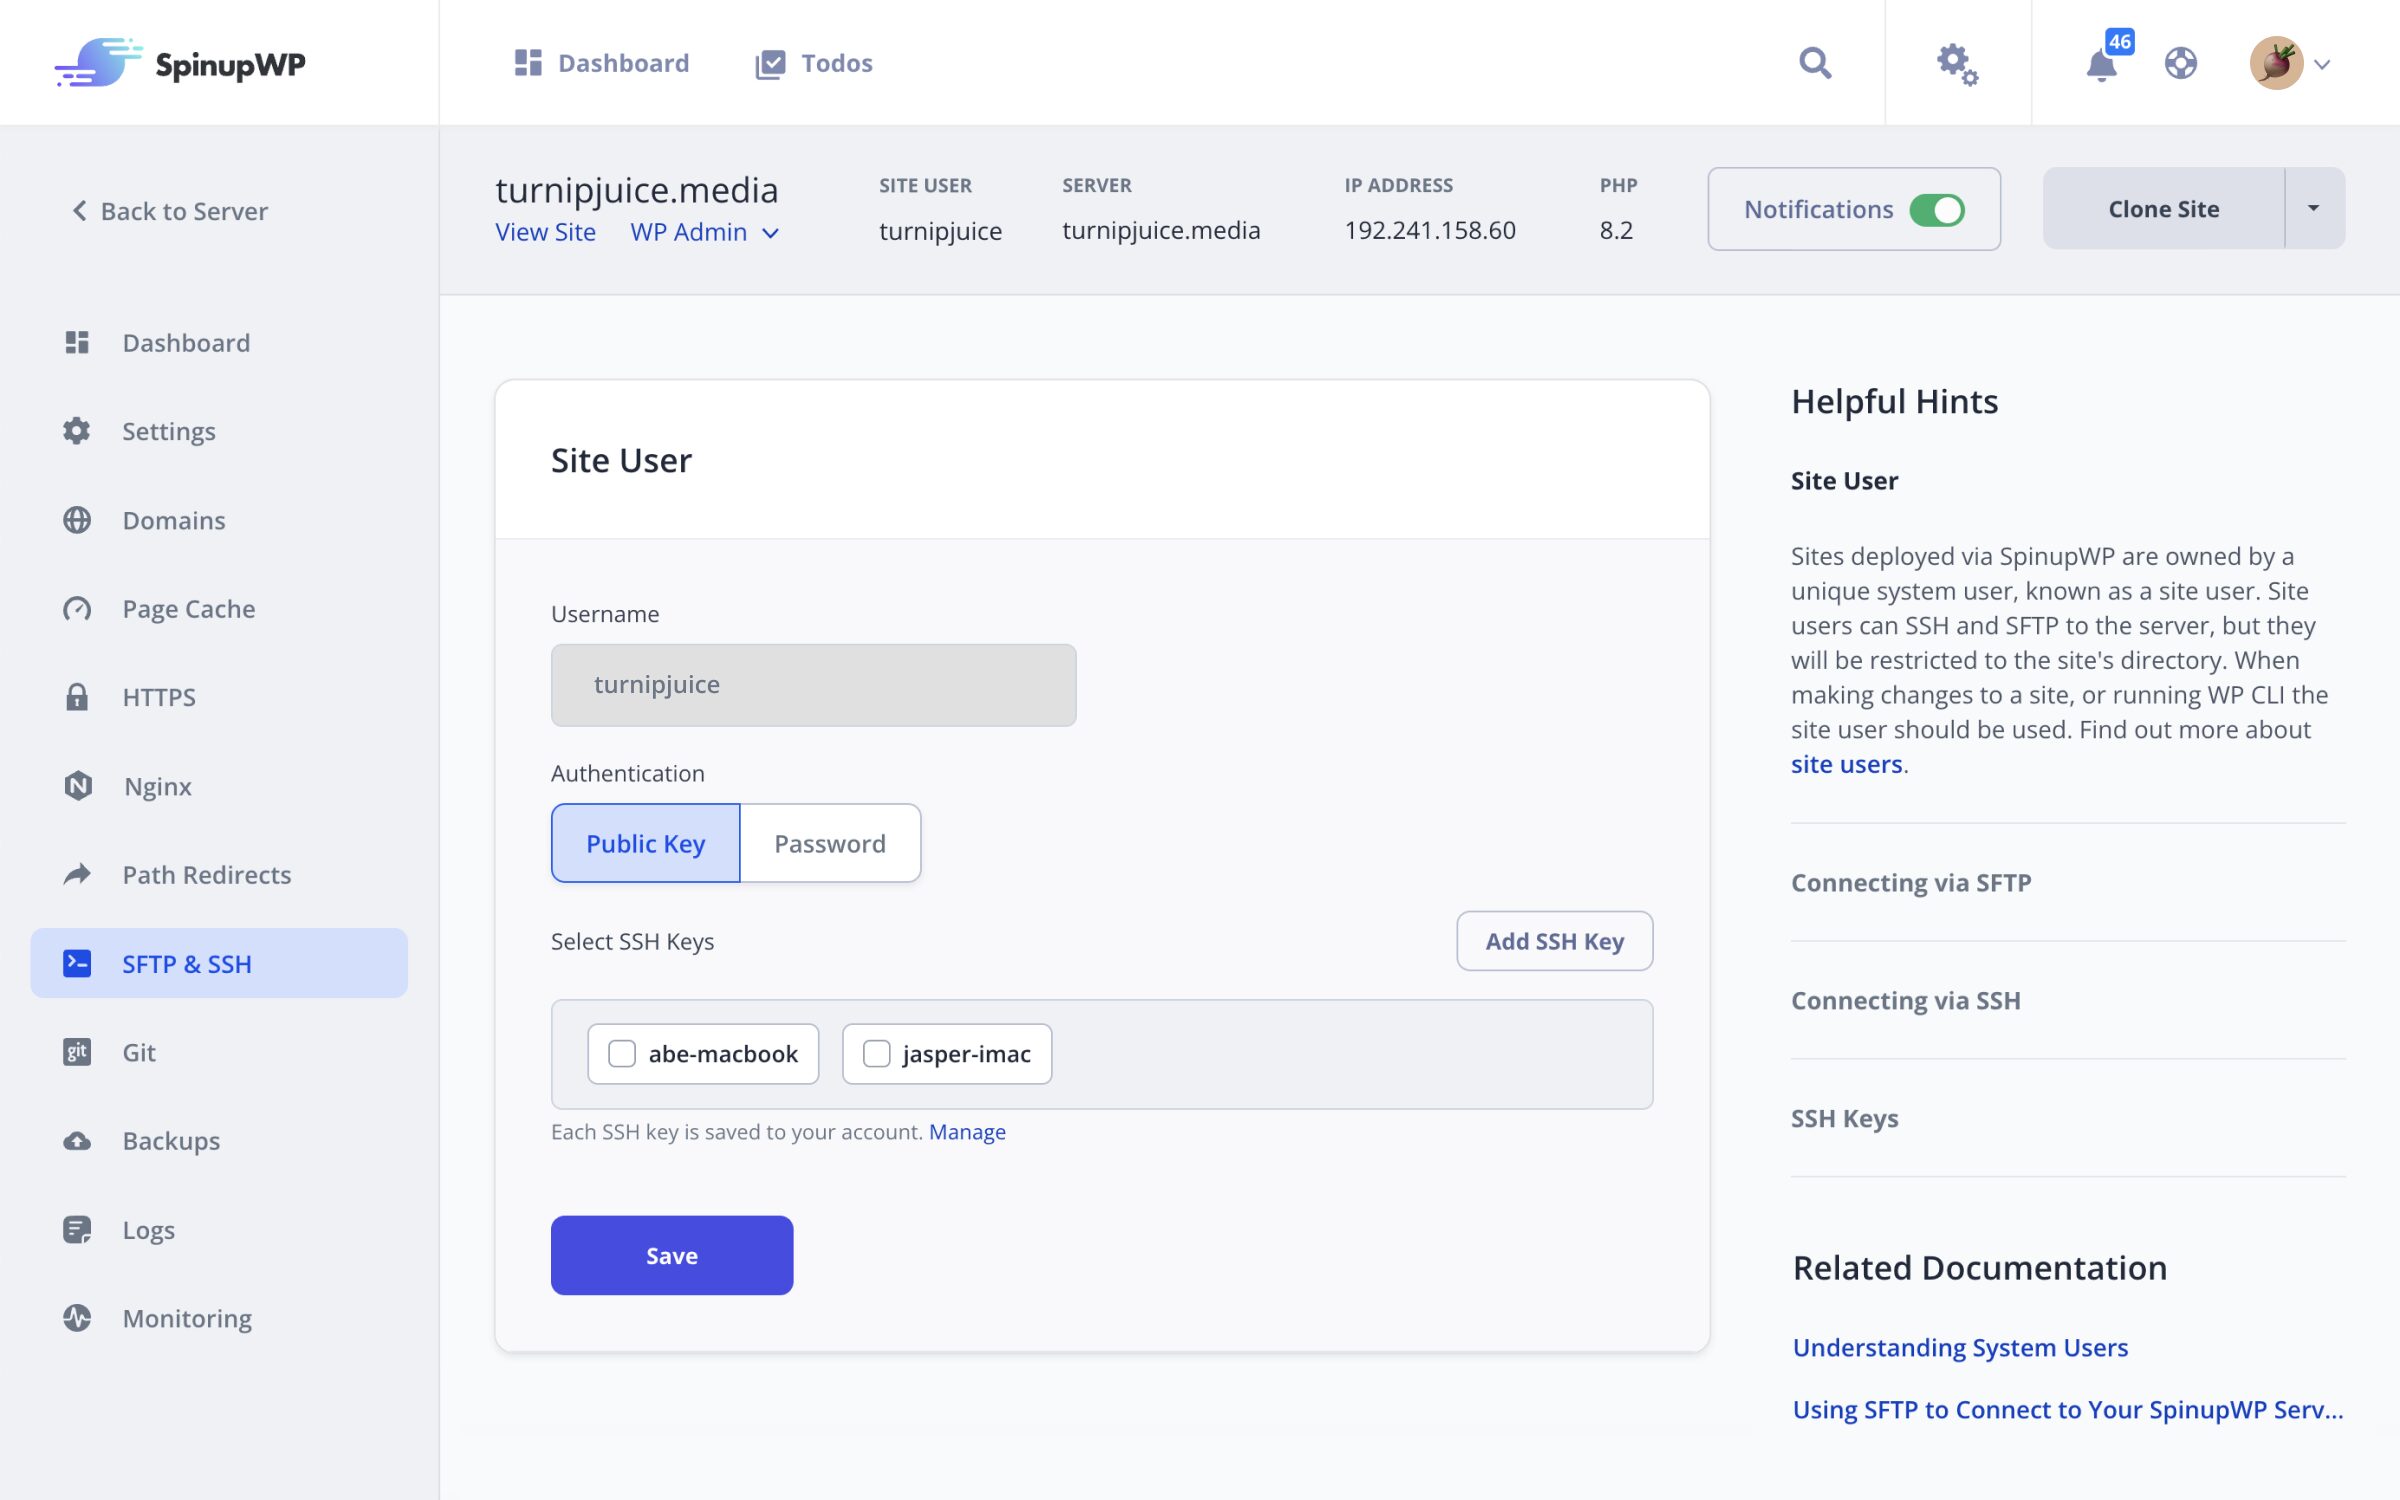Image resolution: width=2400 pixels, height=1500 pixels.
Task: Click the Git sidebar icon
Action: (x=76, y=1052)
